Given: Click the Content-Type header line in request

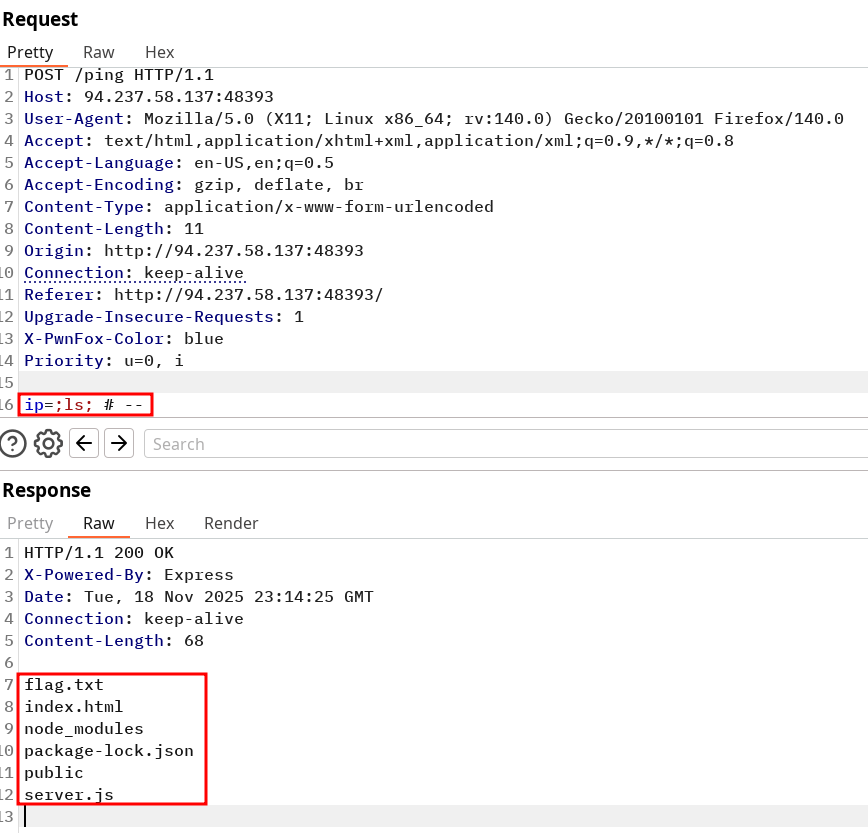Looking at the screenshot, I should [259, 207].
